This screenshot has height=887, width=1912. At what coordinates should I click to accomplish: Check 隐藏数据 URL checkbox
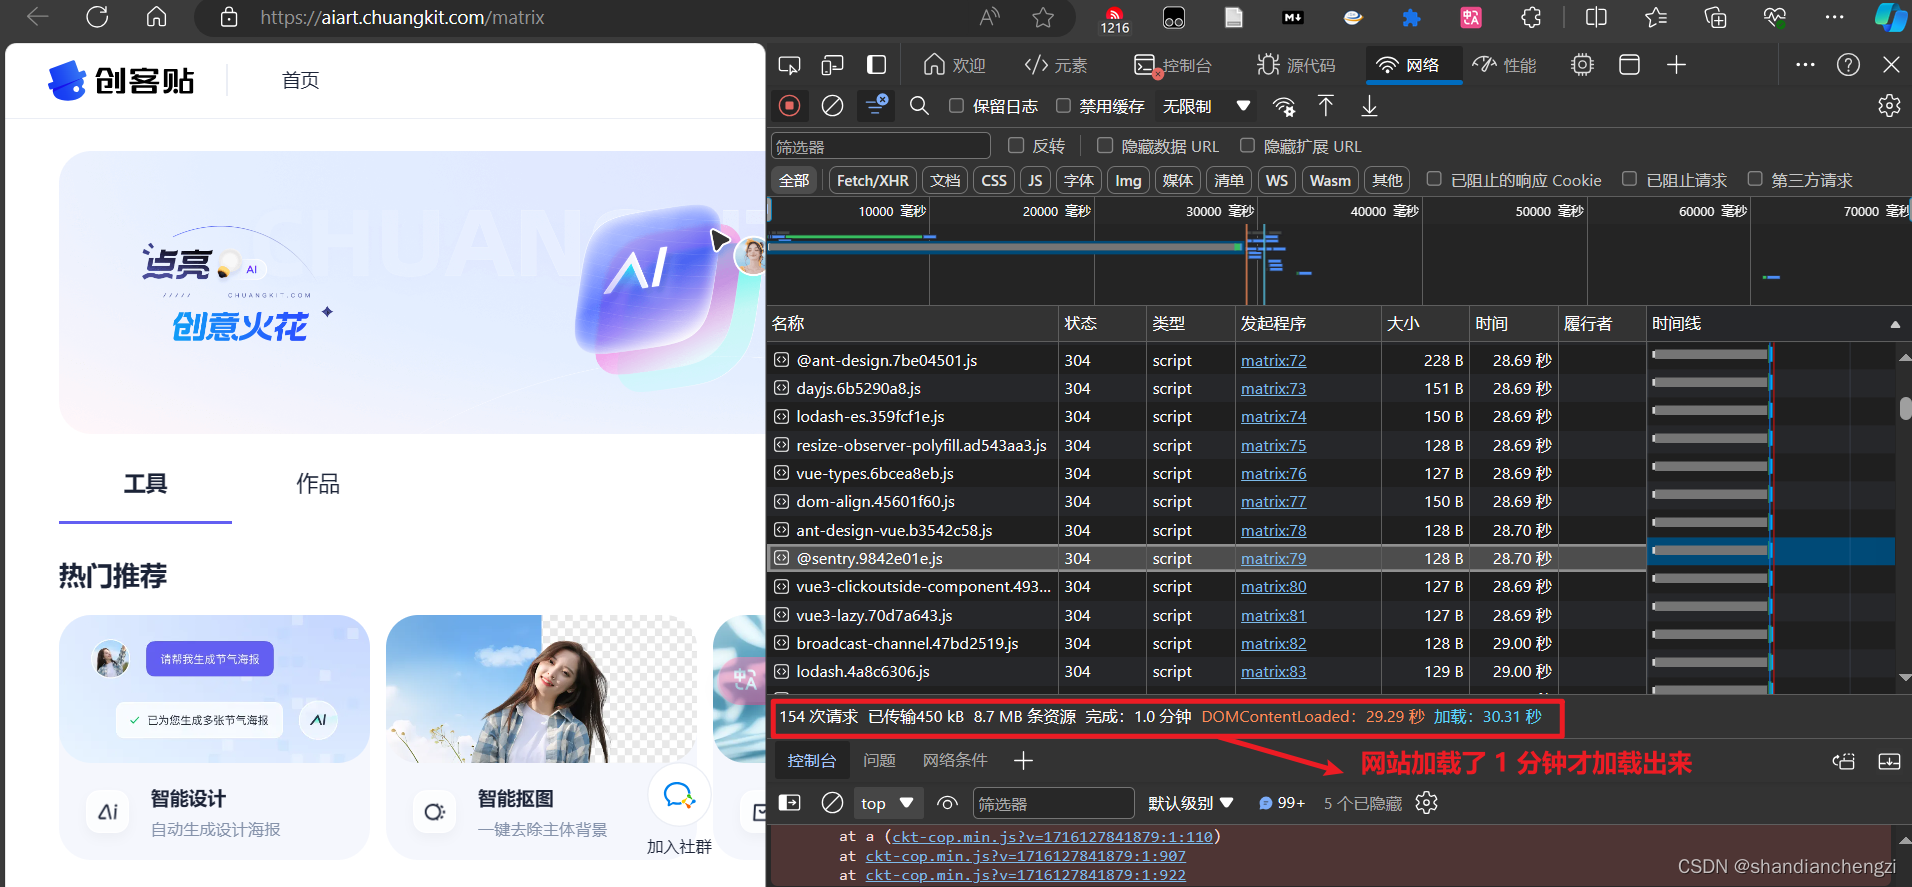[1105, 145]
